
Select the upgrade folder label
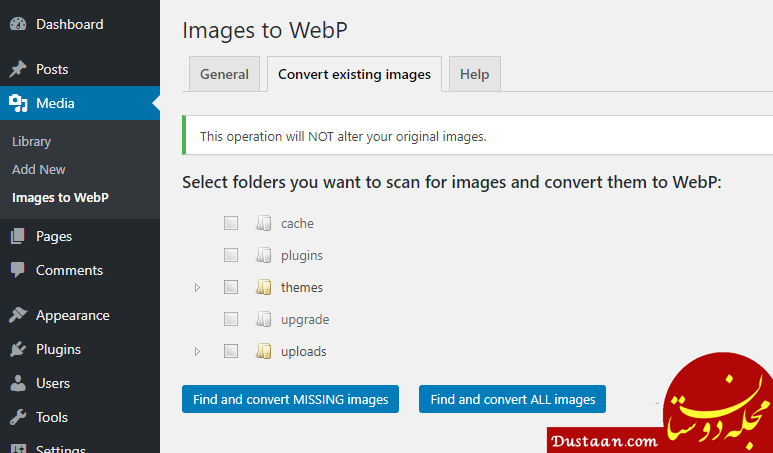(305, 319)
